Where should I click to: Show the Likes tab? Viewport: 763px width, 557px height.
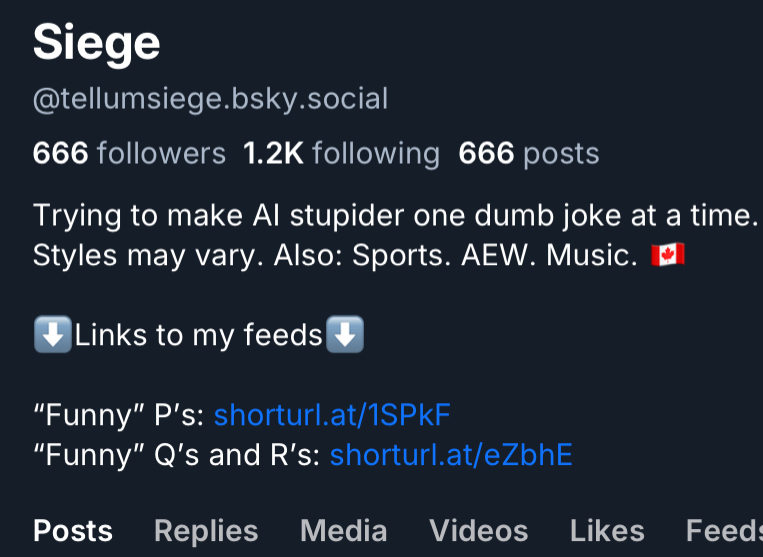[607, 530]
